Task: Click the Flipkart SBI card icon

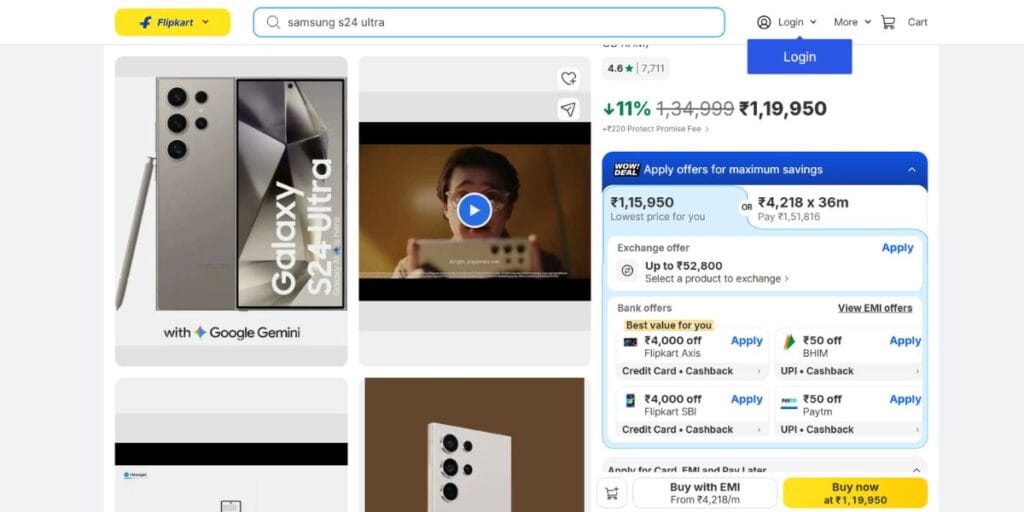Action: tap(630, 400)
